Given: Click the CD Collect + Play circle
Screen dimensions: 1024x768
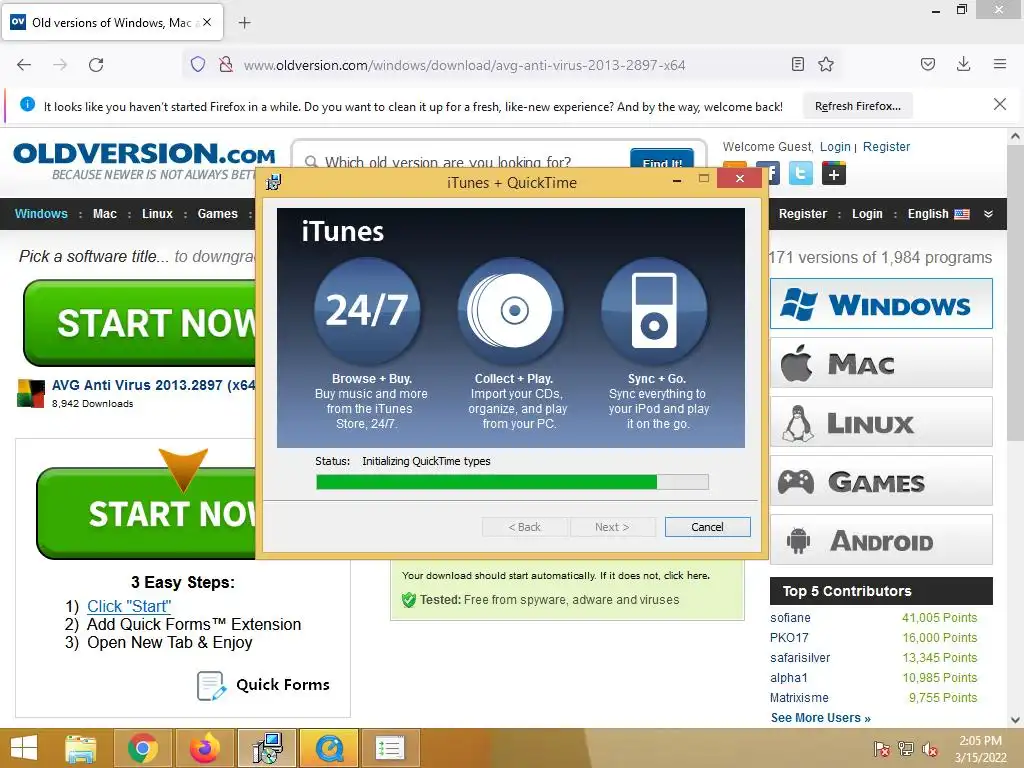Looking at the screenshot, I should pos(511,311).
